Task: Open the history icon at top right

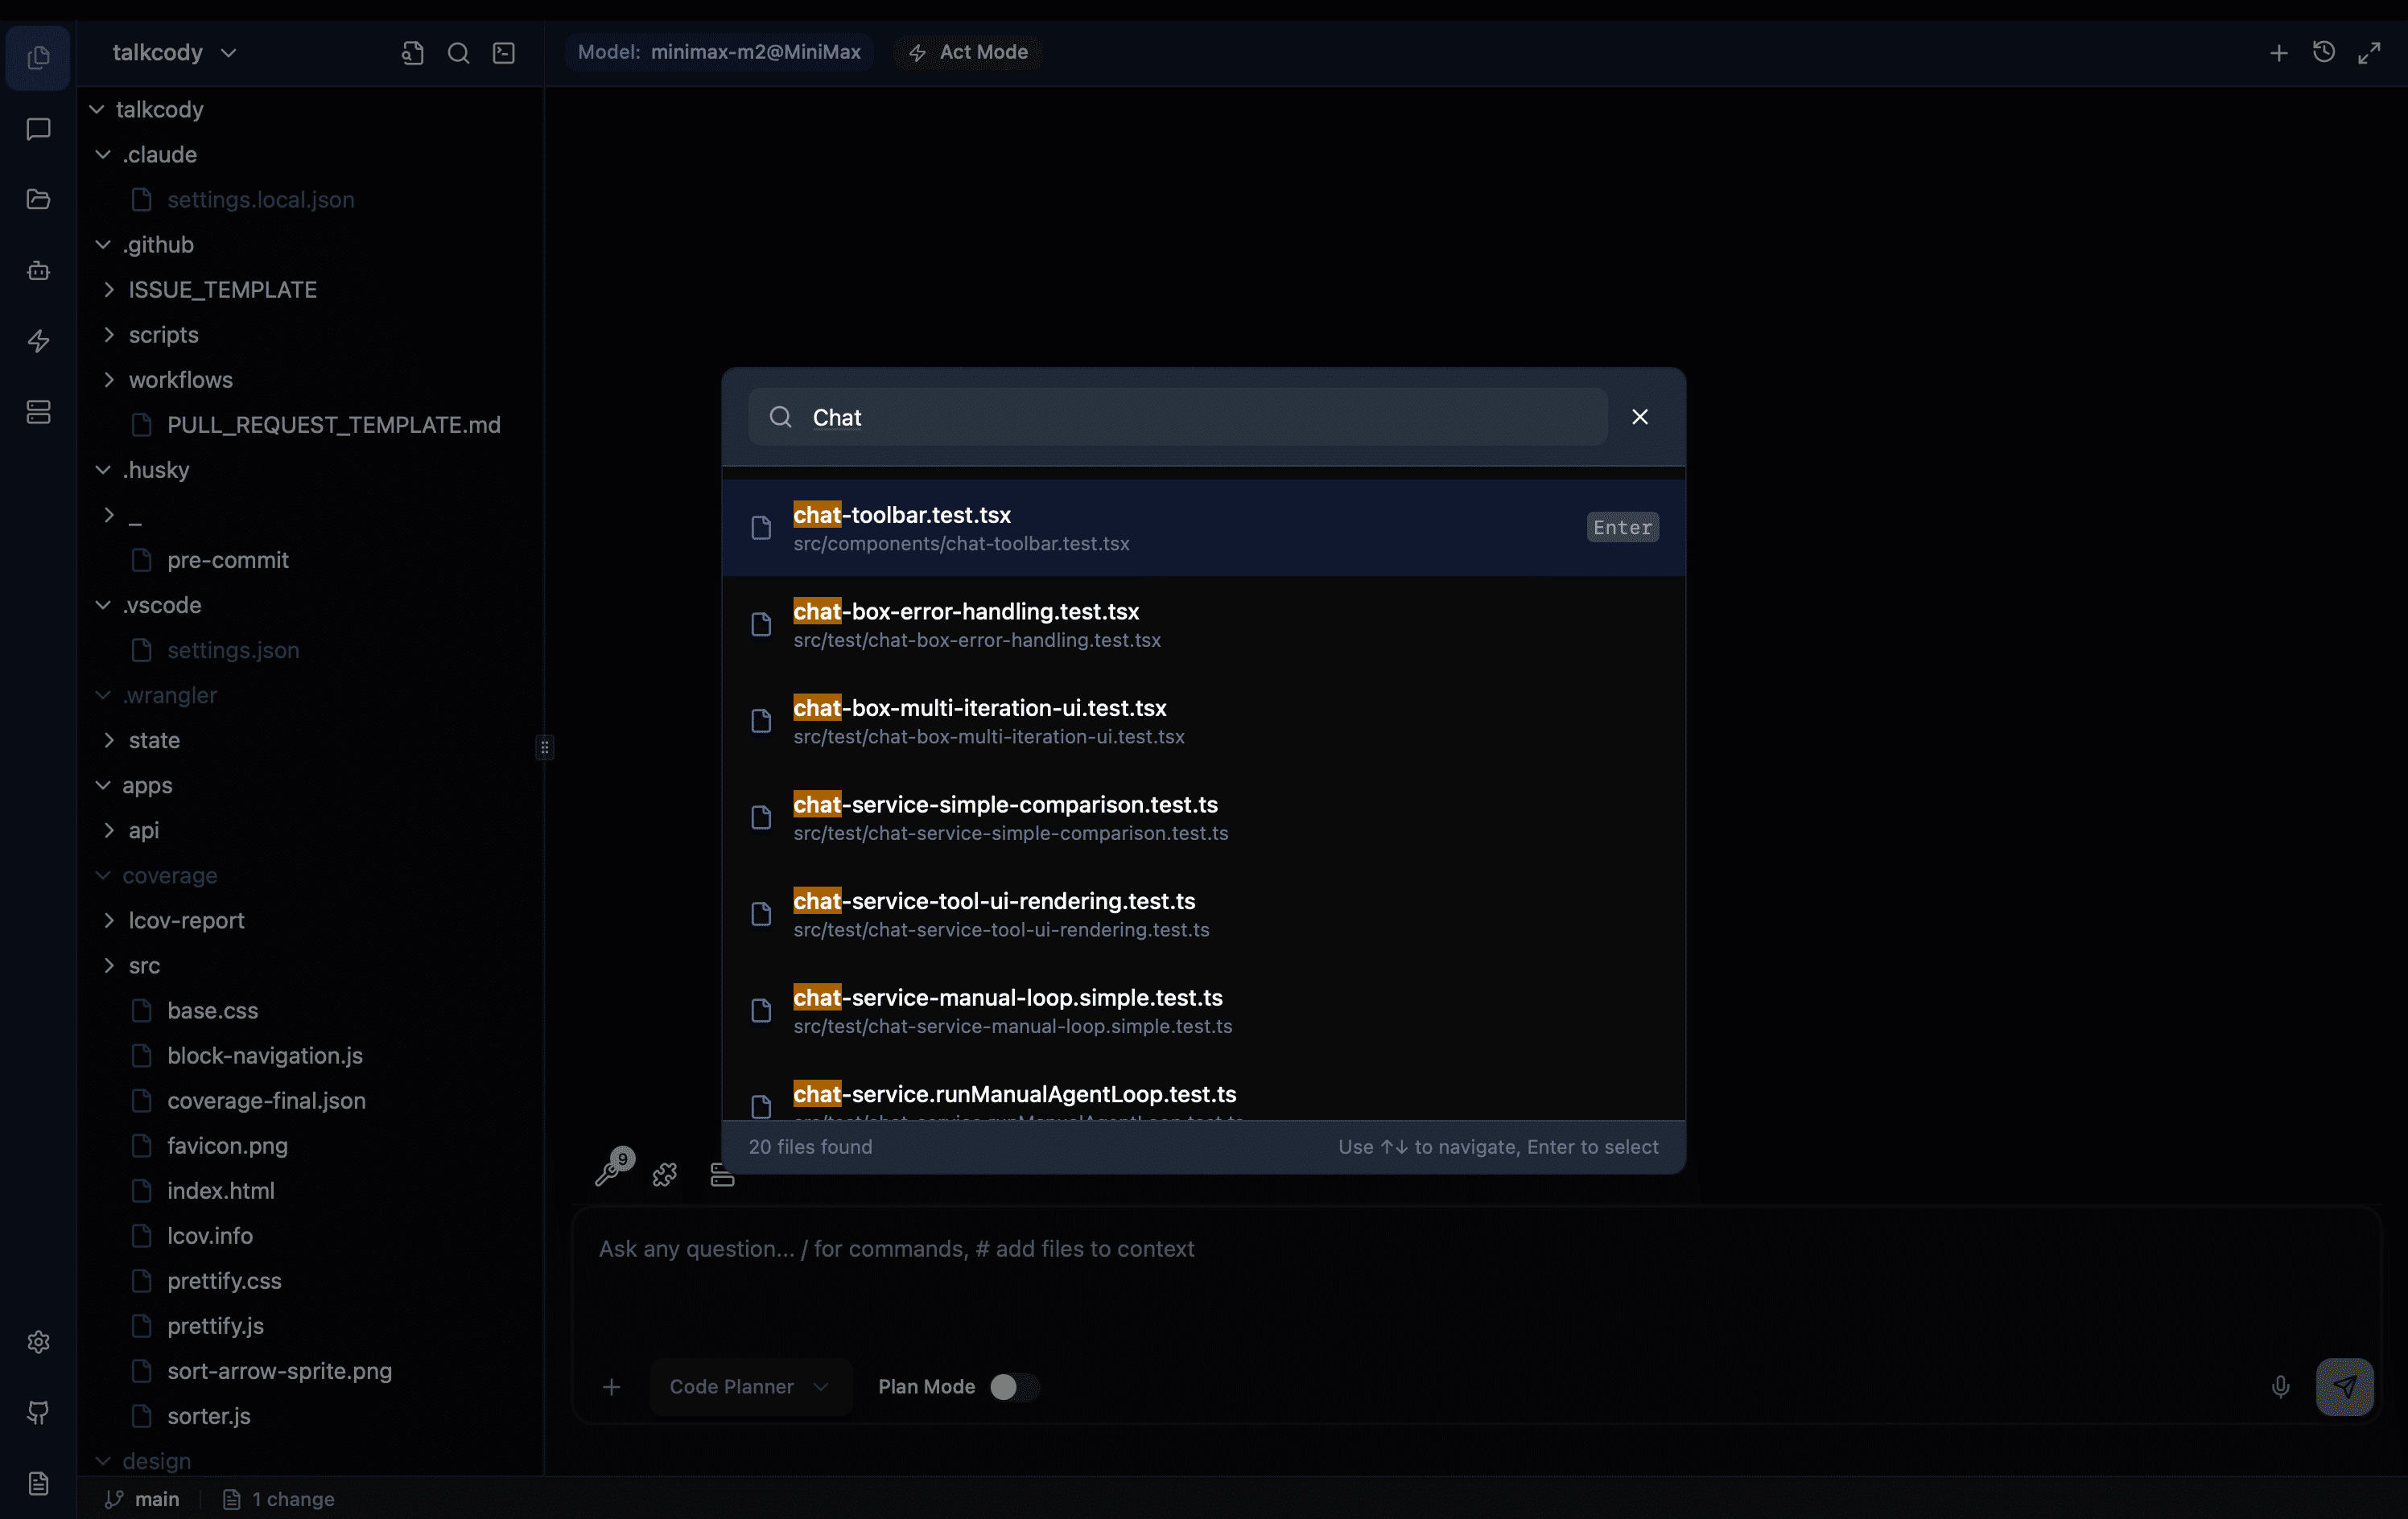Action: [x=2323, y=52]
